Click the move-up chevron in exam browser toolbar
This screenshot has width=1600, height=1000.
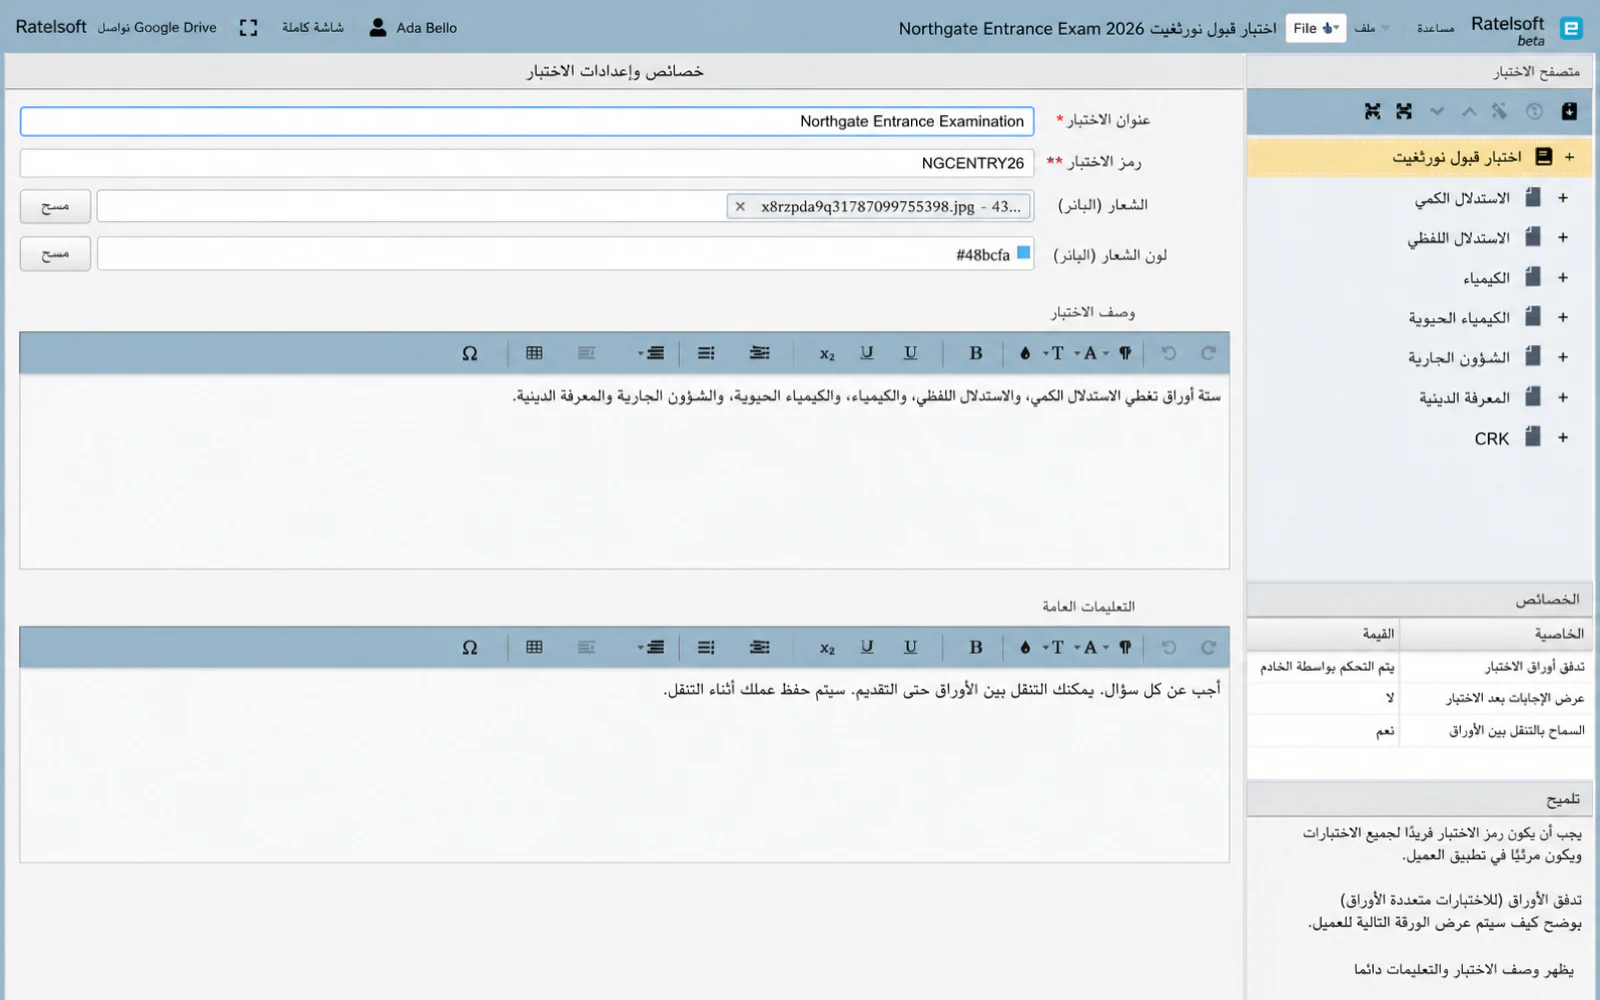click(1469, 111)
